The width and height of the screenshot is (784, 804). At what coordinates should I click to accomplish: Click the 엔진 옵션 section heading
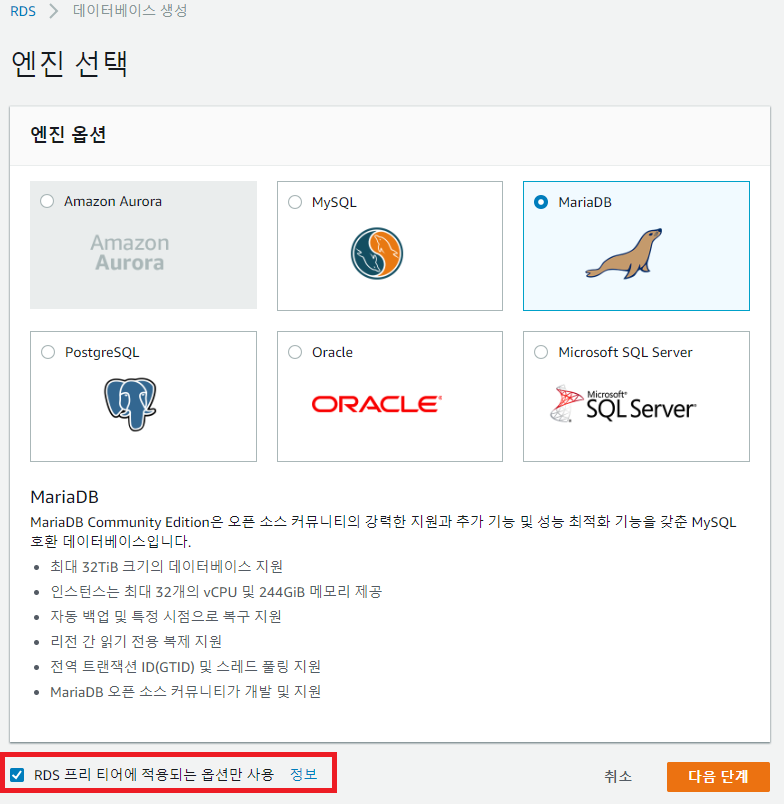pyautogui.click(x=68, y=134)
